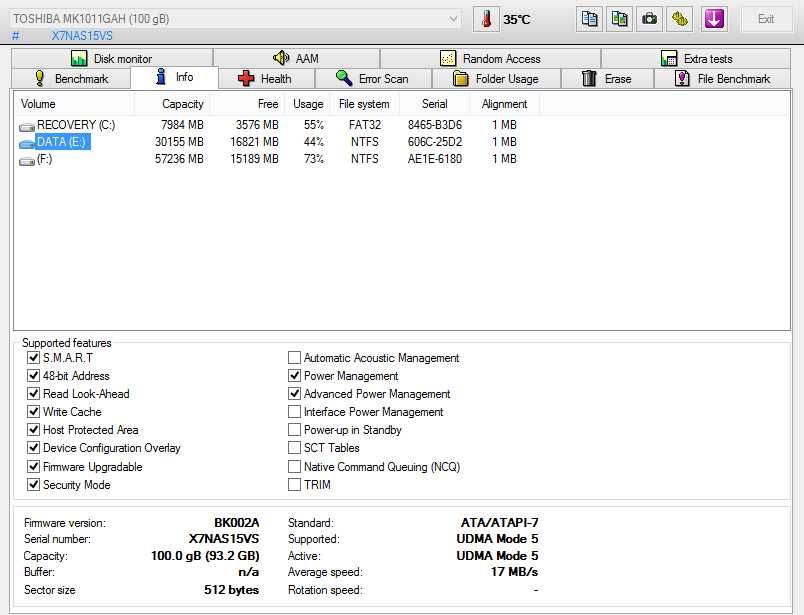The height and width of the screenshot is (615, 804).
Task: Toggle Interface Power Management checkbox
Action: click(x=294, y=411)
